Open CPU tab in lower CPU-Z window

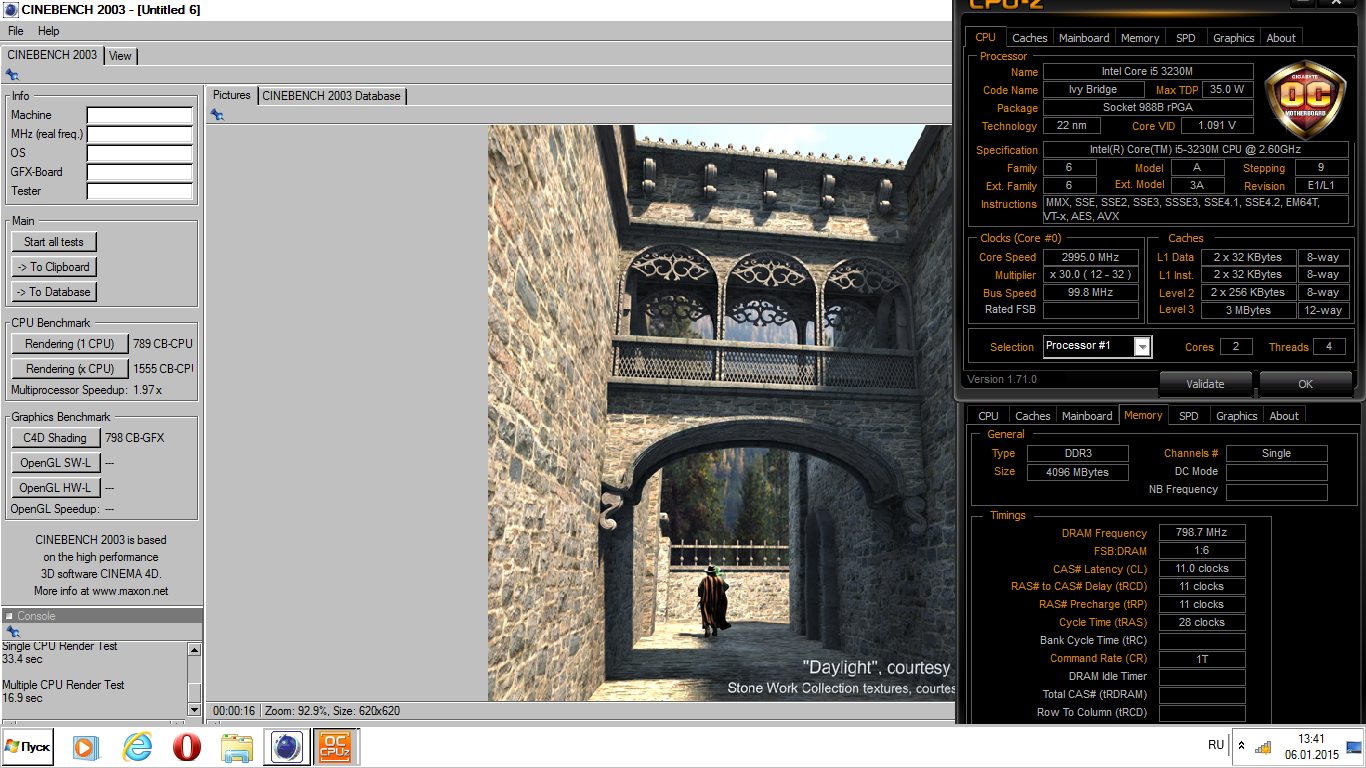pos(989,416)
